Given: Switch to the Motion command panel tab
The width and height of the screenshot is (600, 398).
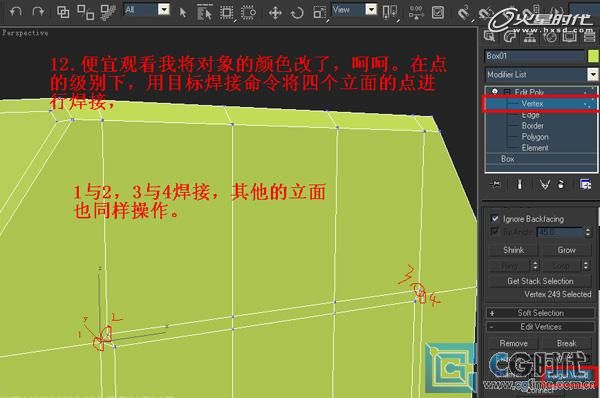Looking at the screenshot, I should pyautogui.click(x=550, y=36).
